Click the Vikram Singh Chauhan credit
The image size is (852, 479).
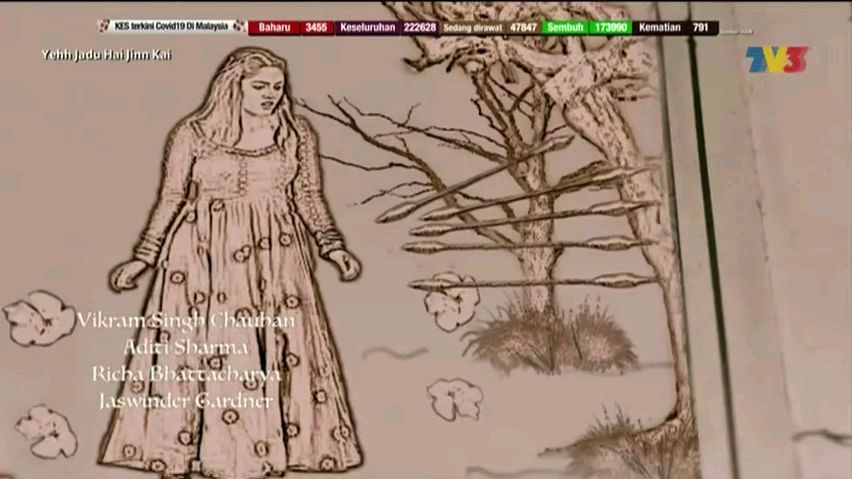pyautogui.click(x=186, y=321)
